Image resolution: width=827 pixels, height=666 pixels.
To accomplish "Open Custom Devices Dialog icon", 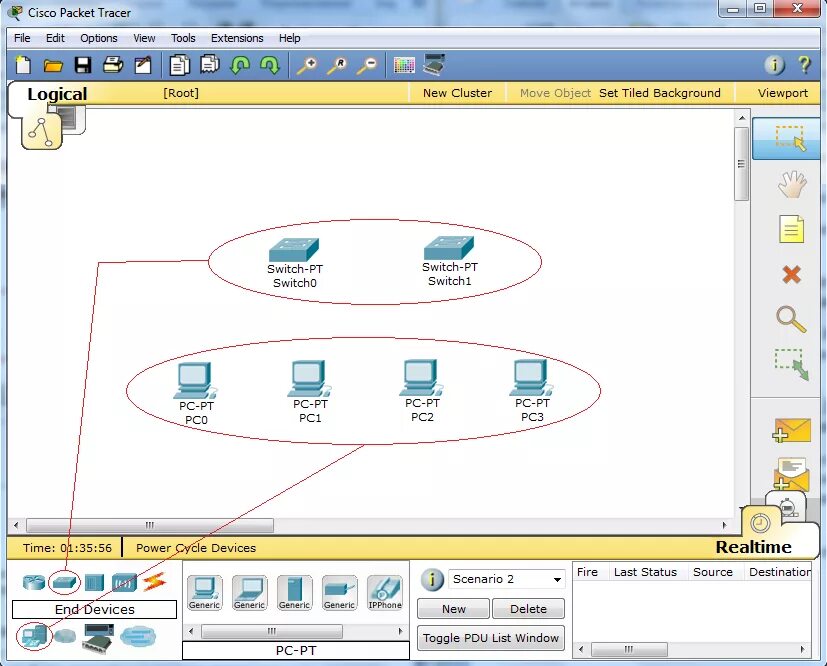I will click(x=434, y=64).
